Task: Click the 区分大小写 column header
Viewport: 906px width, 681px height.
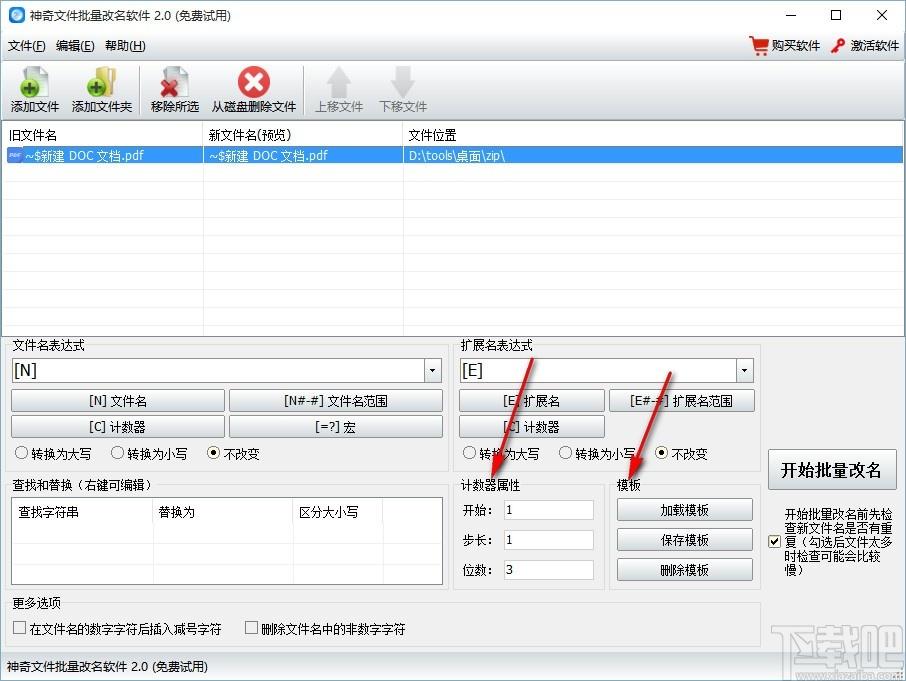Action: 338,512
